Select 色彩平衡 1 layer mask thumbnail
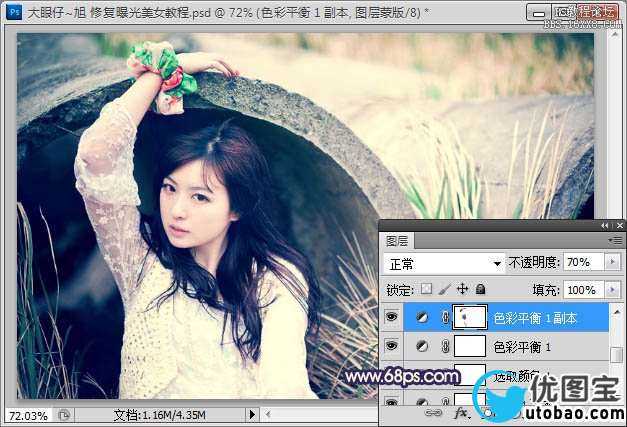The height and width of the screenshot is (427, 627). (470, 346)
